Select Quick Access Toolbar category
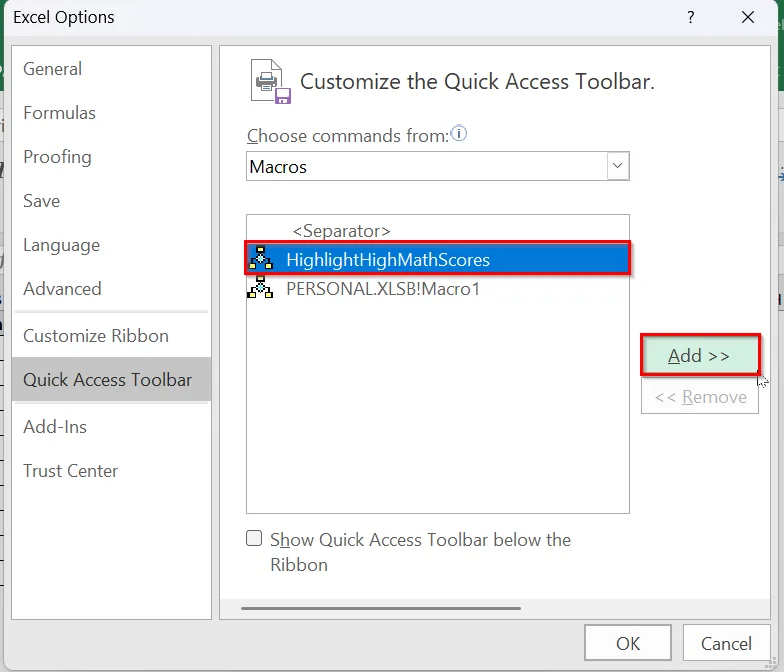 point(112,380)
